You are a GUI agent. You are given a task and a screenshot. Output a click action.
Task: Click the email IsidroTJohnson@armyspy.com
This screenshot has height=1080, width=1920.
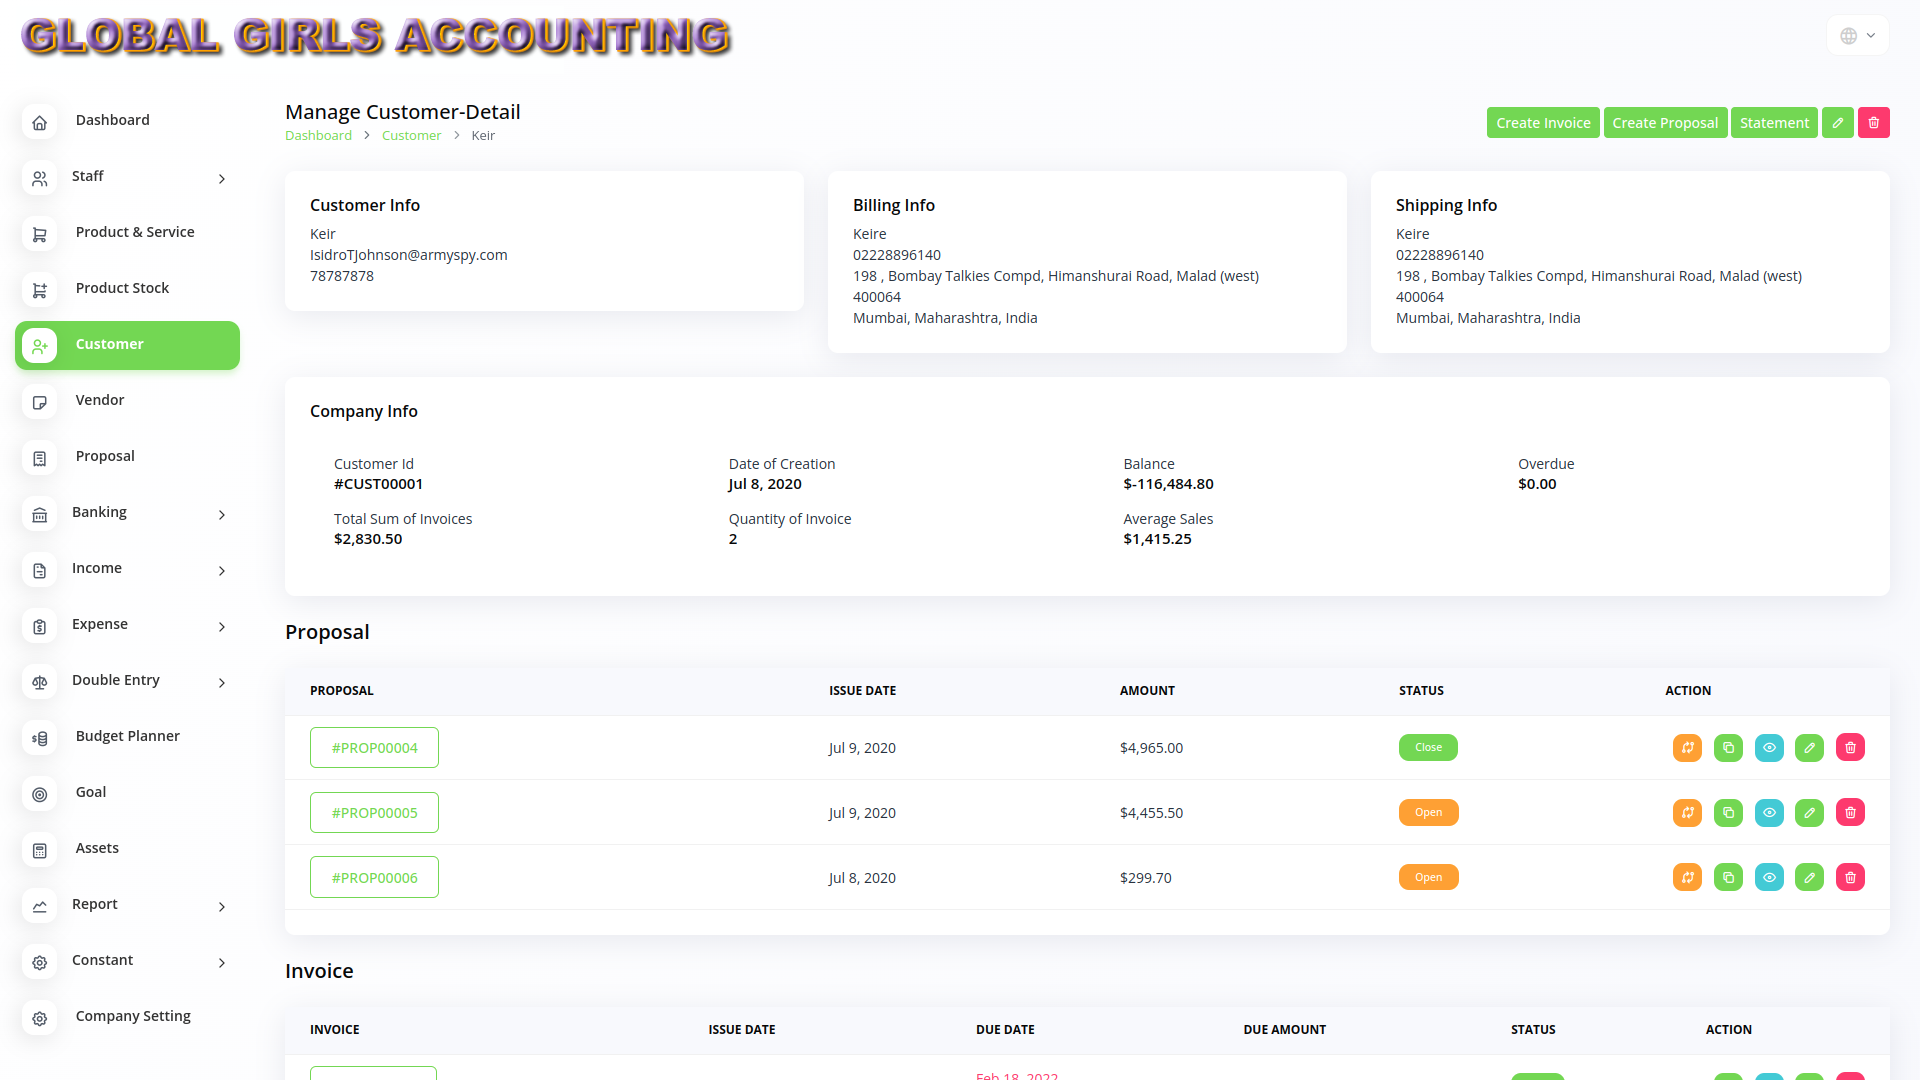click(408, 255)
